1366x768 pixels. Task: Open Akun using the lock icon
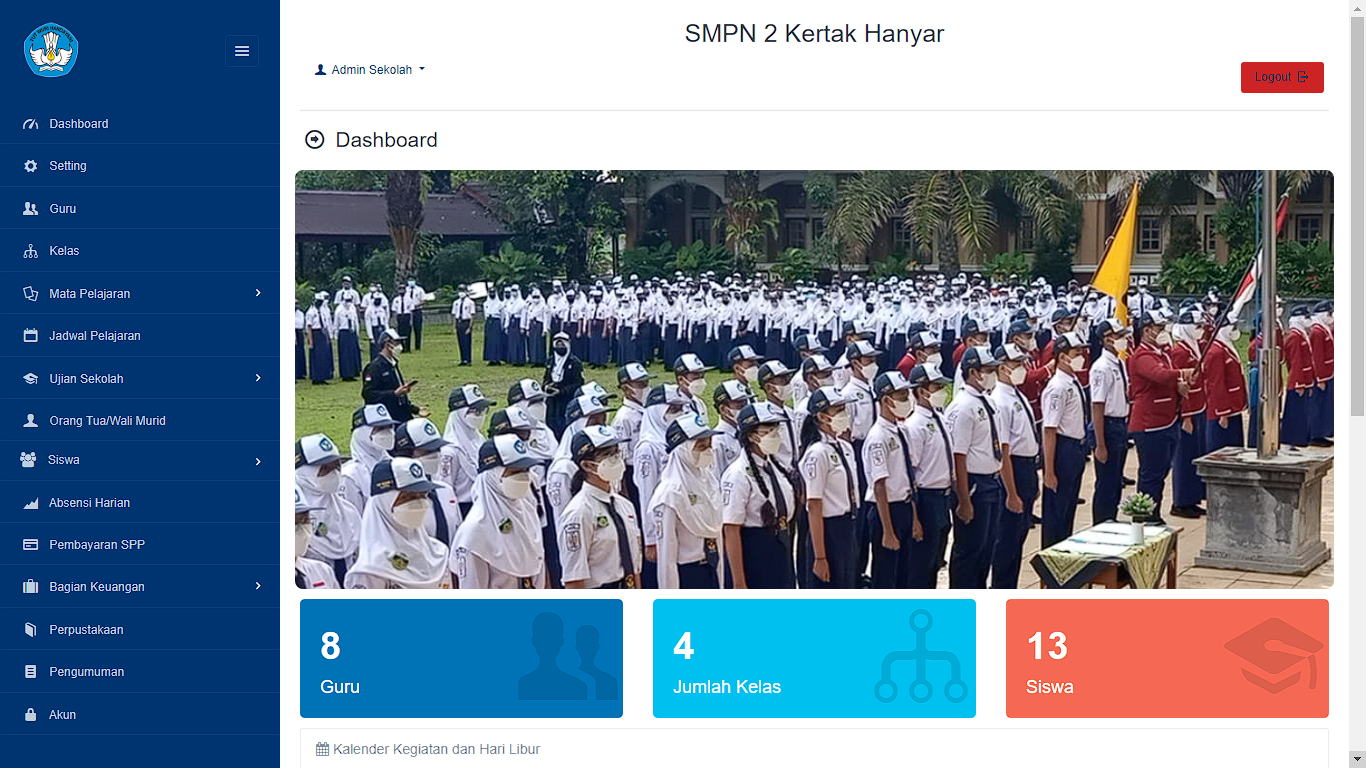31,714
